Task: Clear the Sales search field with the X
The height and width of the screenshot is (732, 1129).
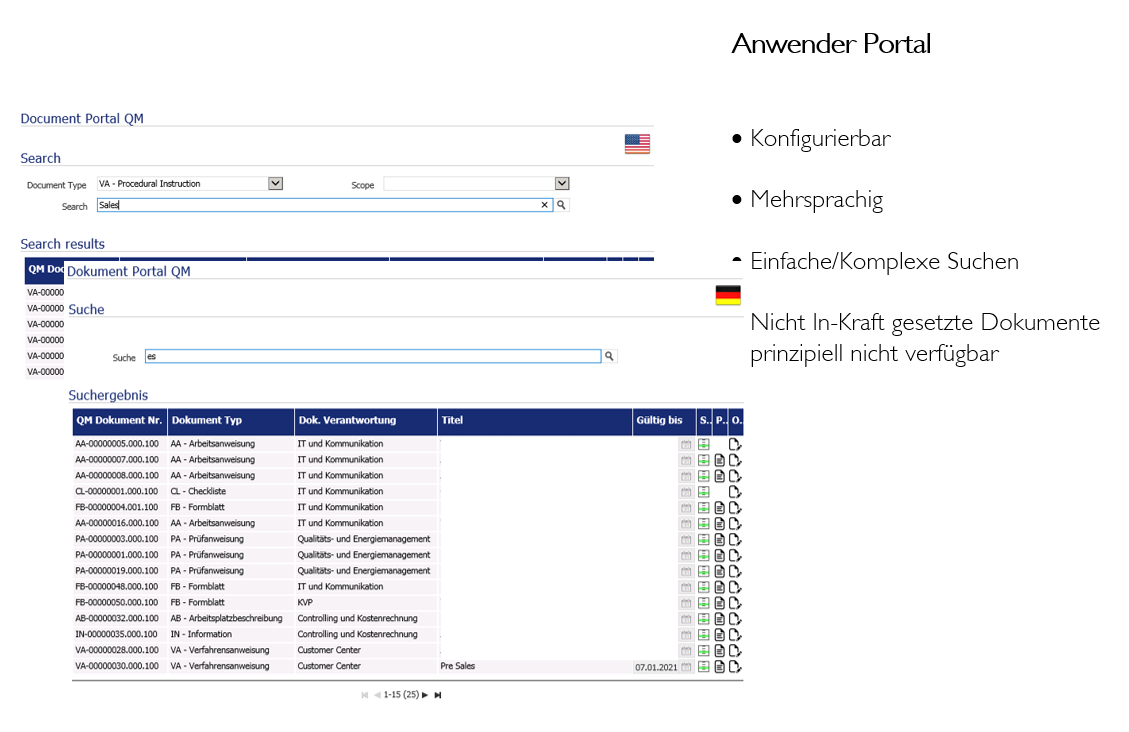Action: (544, 205)
